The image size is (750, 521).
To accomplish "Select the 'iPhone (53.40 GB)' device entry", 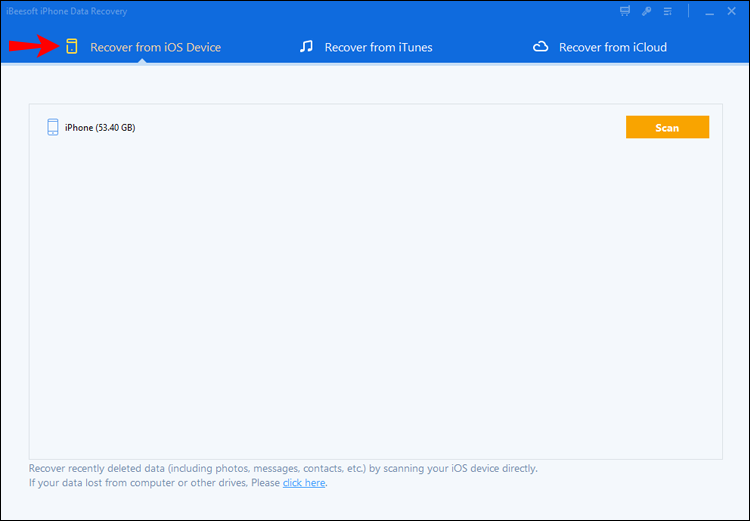I will coord(100,128).
